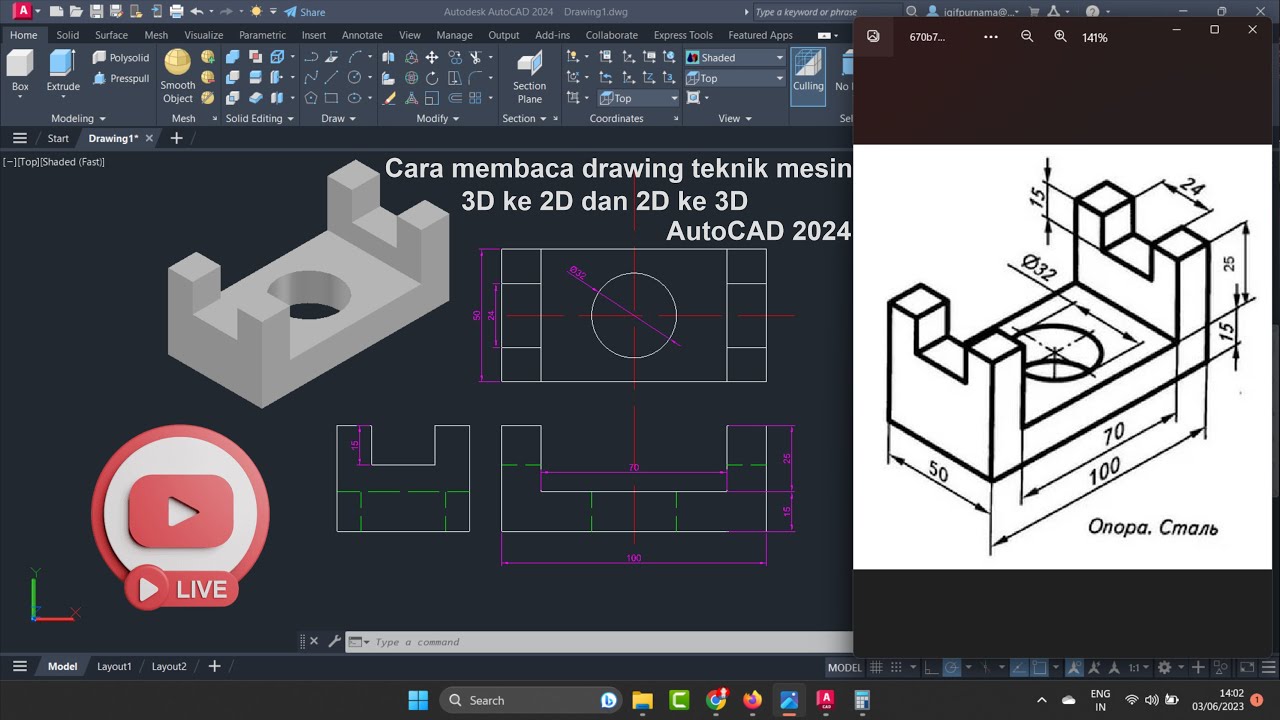Image resolution: width=1280 pixels, height=720 pixels.
Task: Open the image viewer more options menu
Action: point(991,36)
